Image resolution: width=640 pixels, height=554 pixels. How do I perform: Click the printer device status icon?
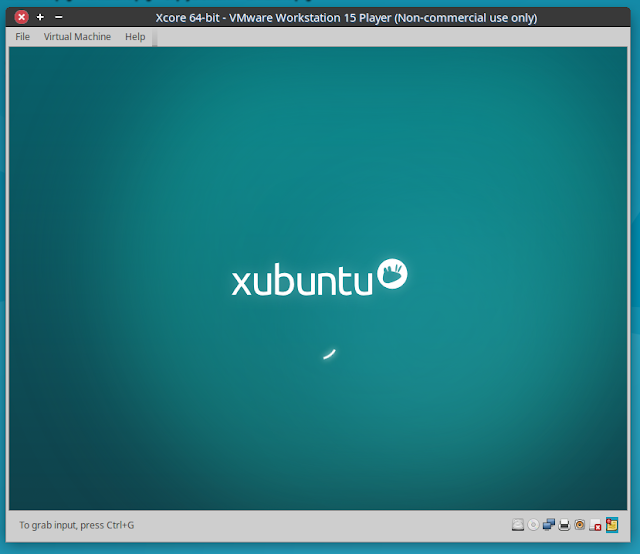click(x=564, y=525)
